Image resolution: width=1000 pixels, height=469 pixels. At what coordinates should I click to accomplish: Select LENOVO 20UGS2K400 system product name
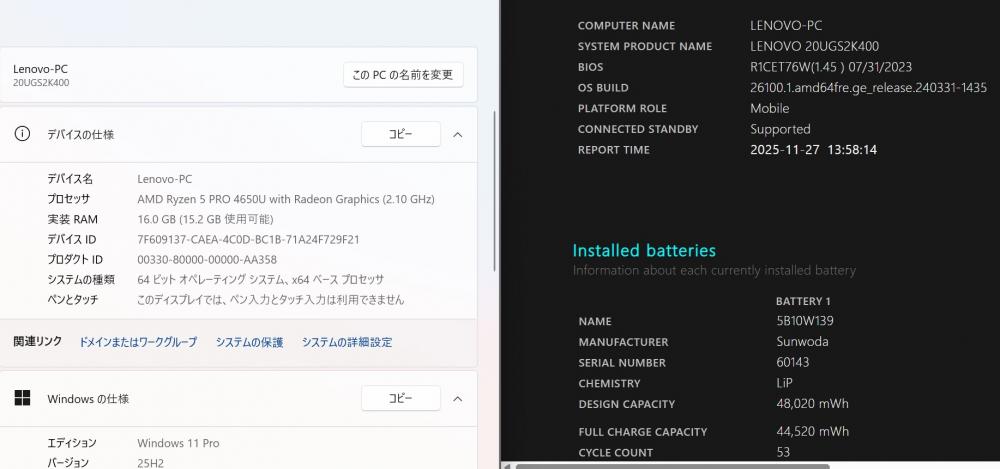814,46
